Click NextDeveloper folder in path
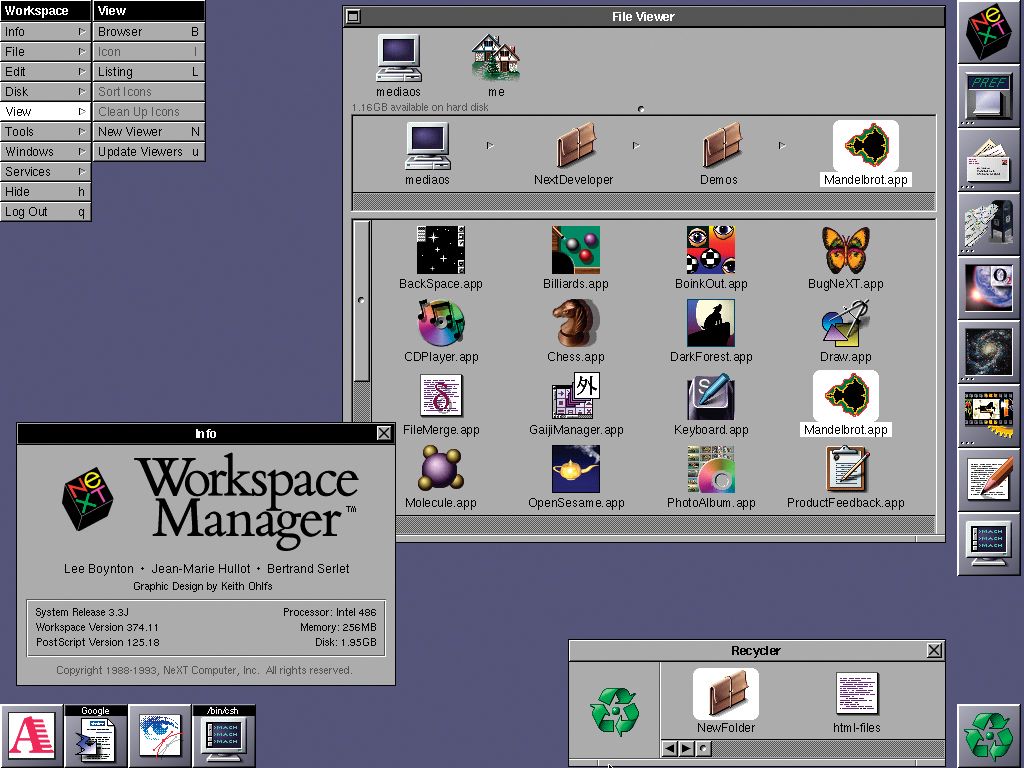This screenshot has height=768, width=1024. (574, 145)
